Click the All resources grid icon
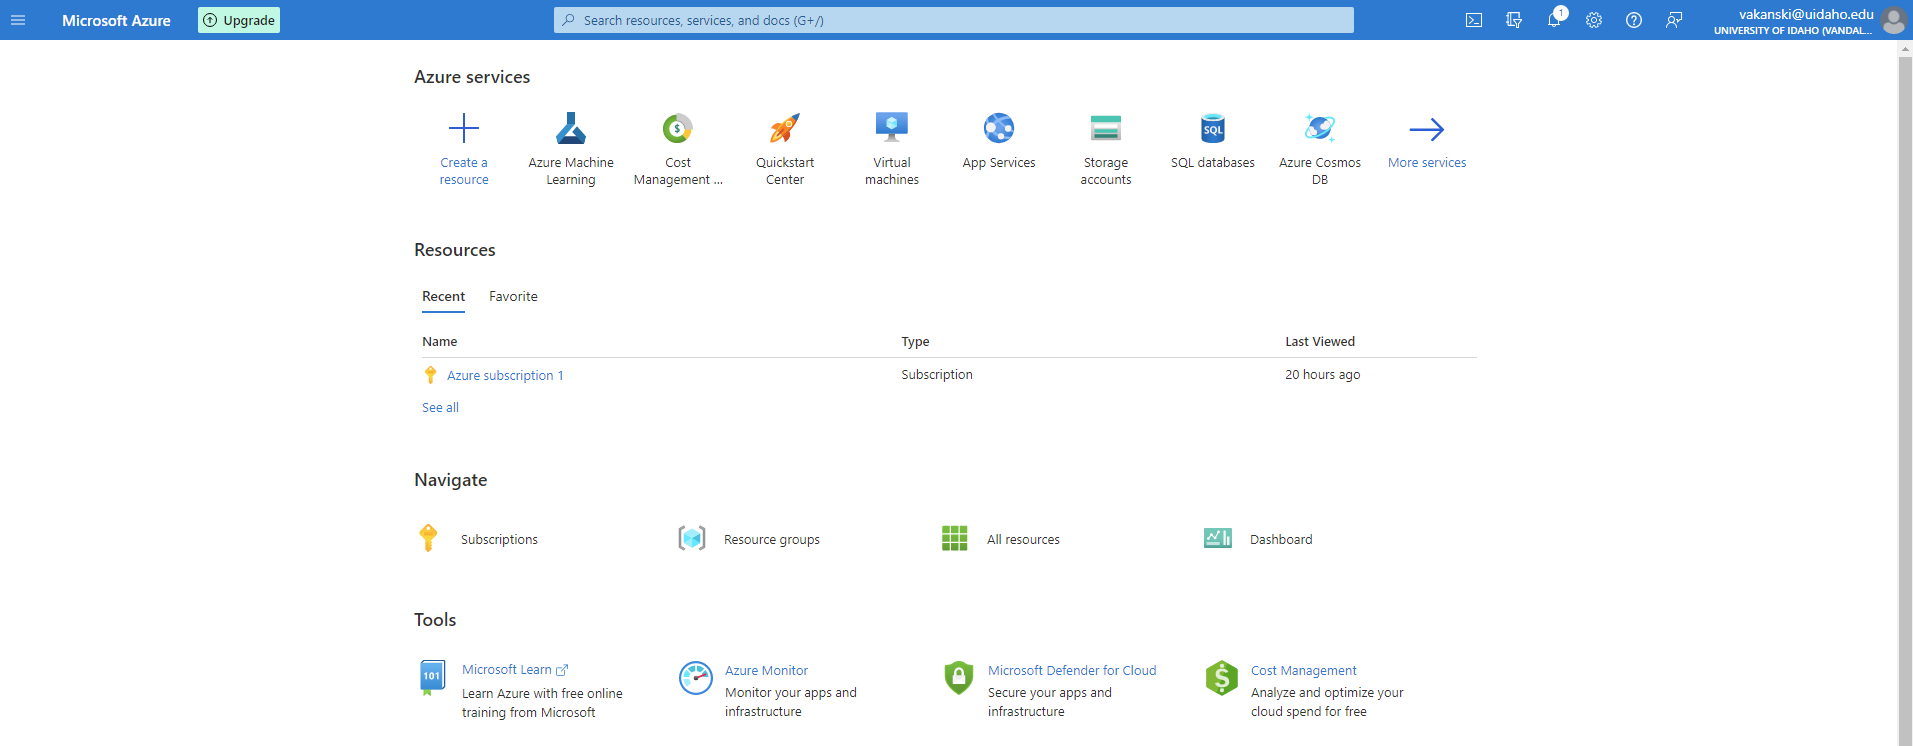 pyautogui.click(x=955, y=538)
